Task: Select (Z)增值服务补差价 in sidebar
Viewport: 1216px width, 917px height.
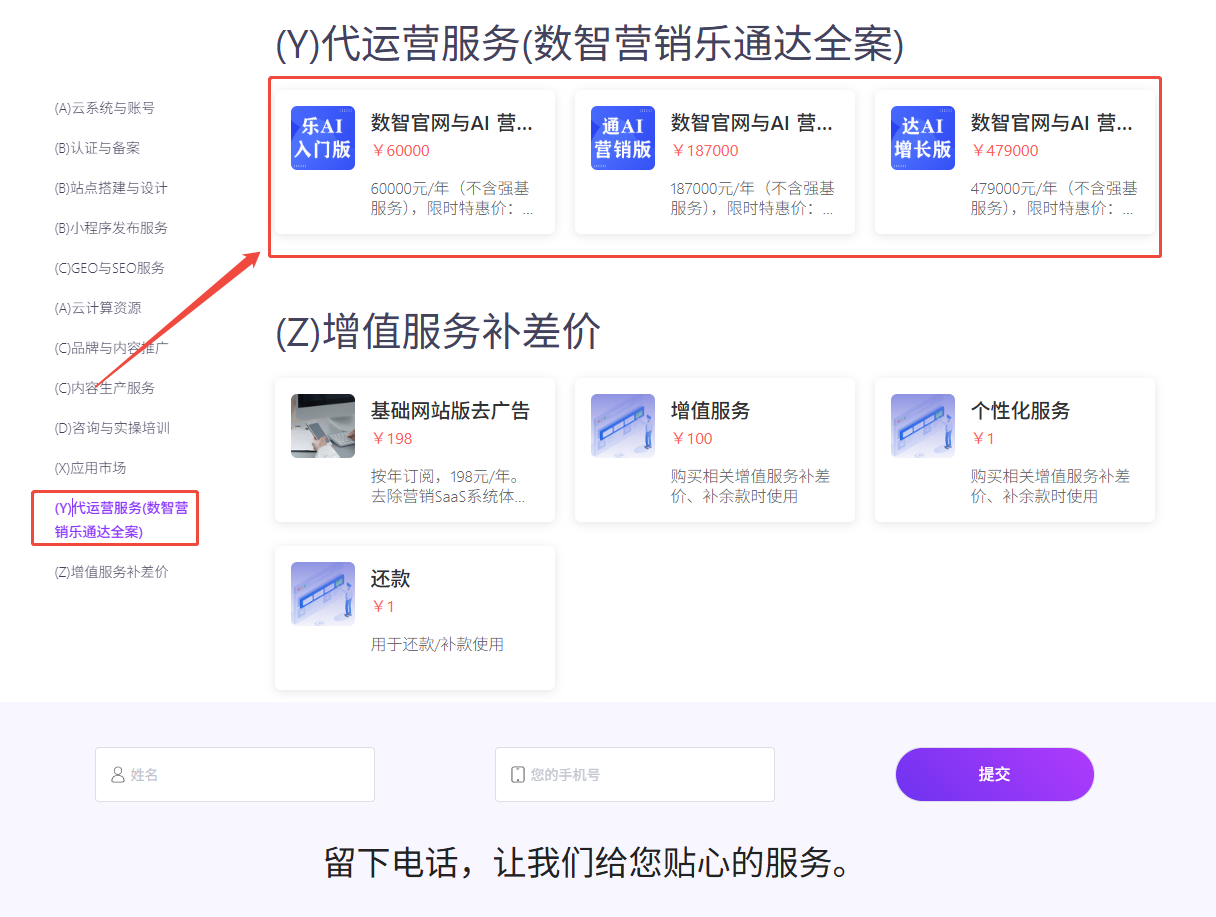Action: tap(111, 572)
